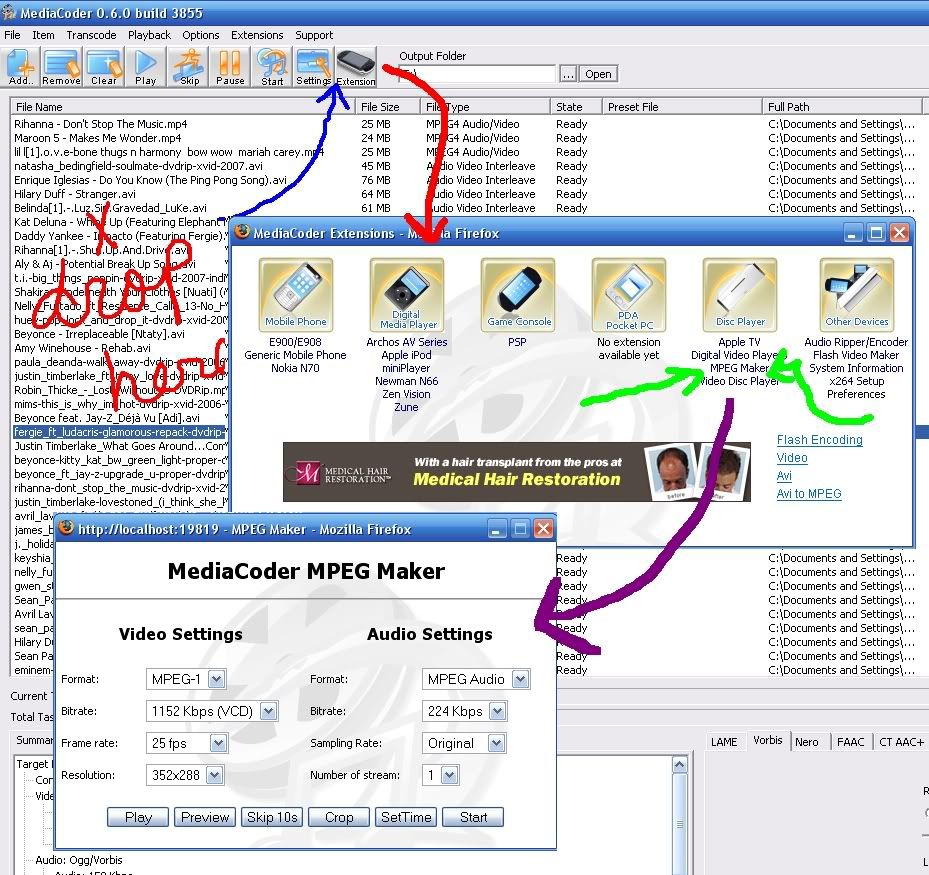Click scroll-up arrow of summary panel scrollbar

(680, 764)
